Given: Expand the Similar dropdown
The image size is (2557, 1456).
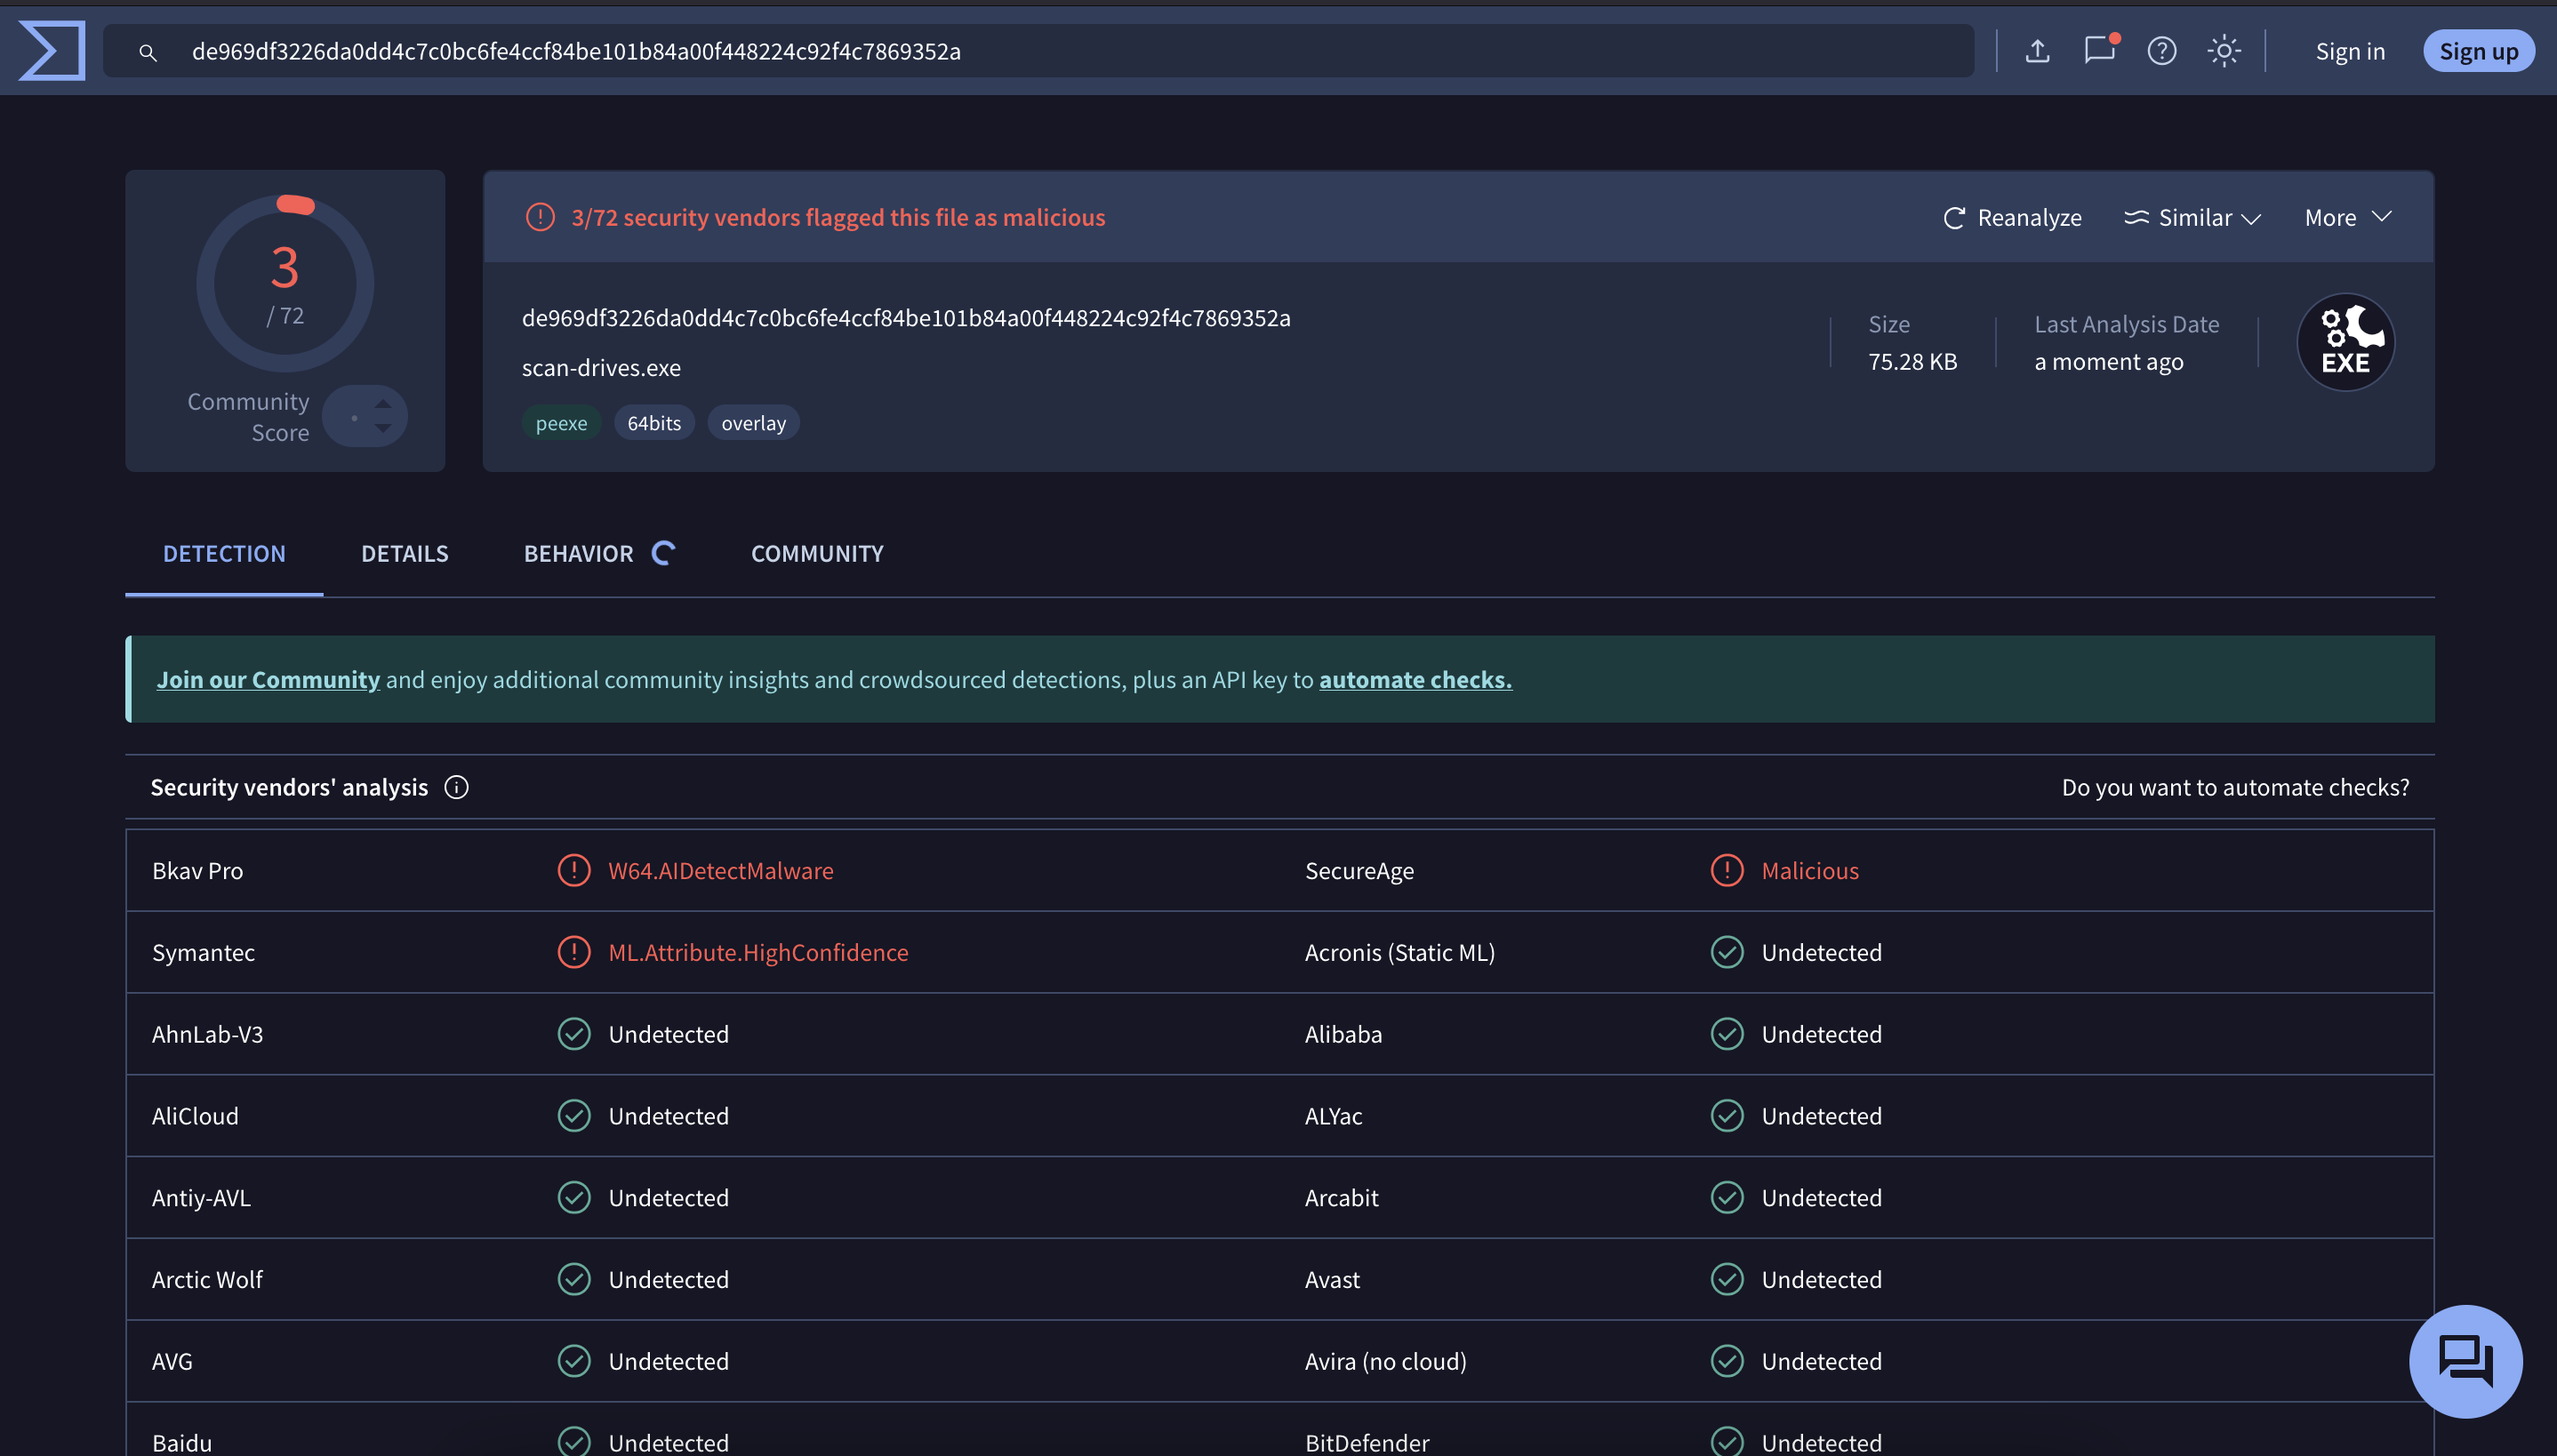Looking at the screenshot, I should [x=2193, y=217].
